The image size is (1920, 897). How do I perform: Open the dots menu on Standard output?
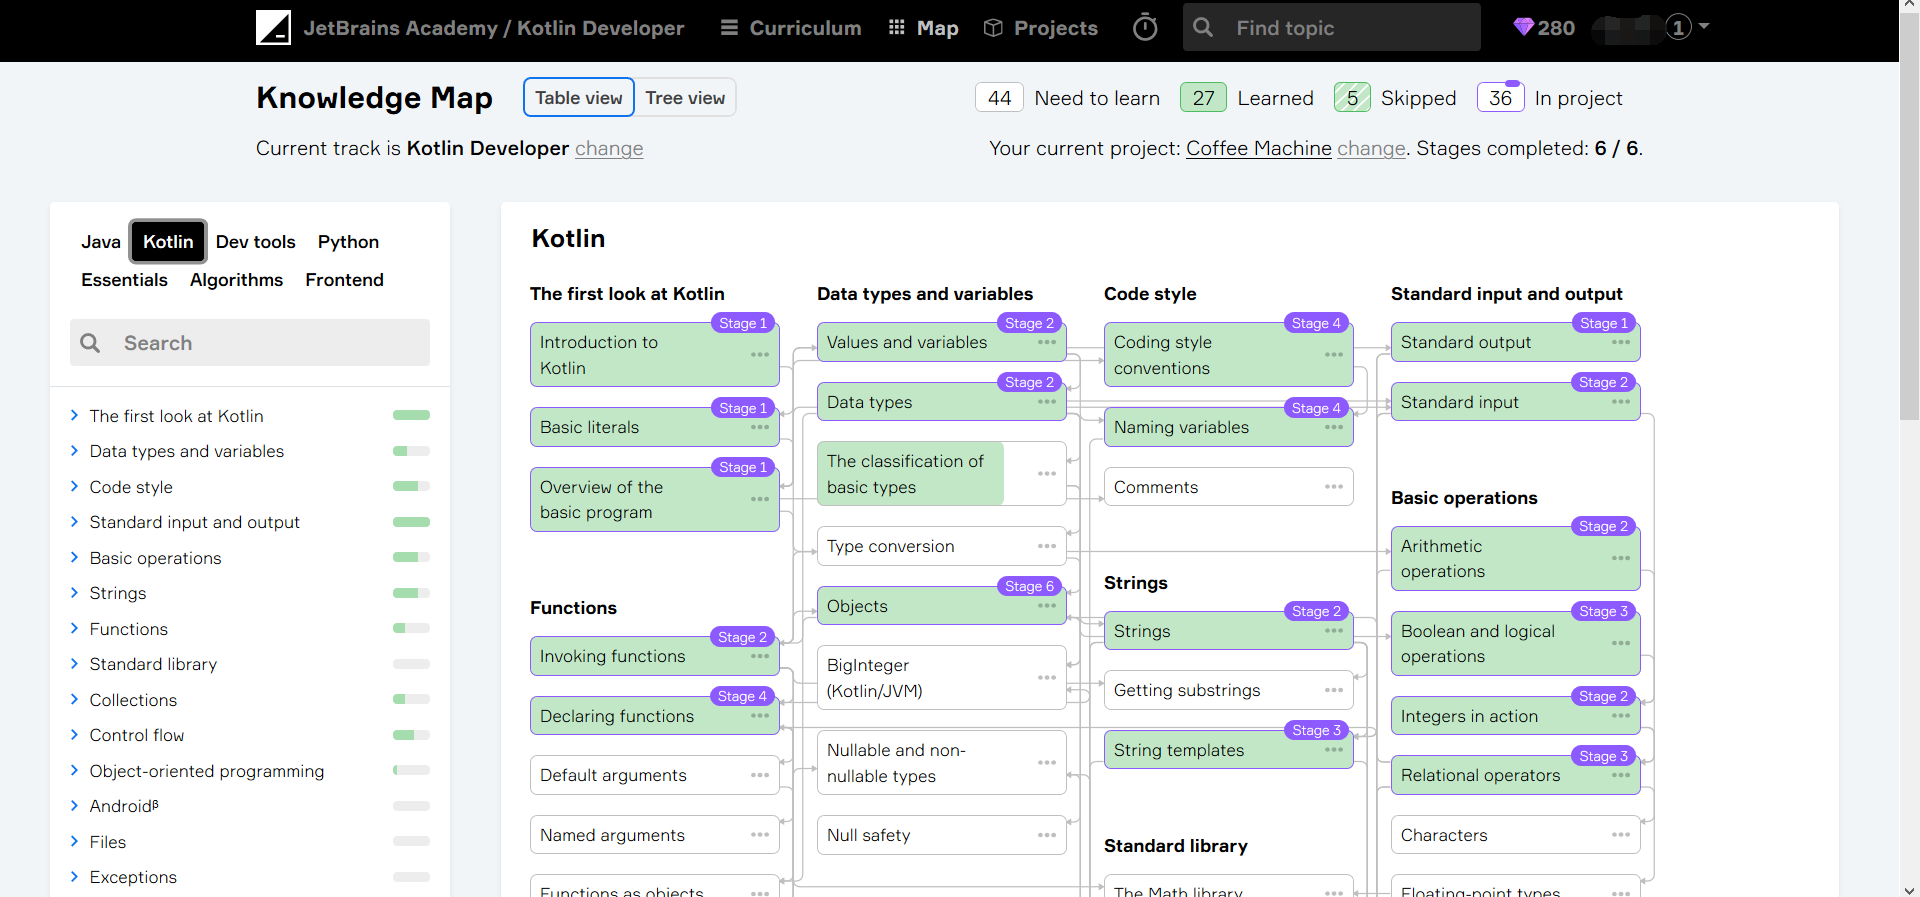pyautogui.click(x=1621, y=342)
